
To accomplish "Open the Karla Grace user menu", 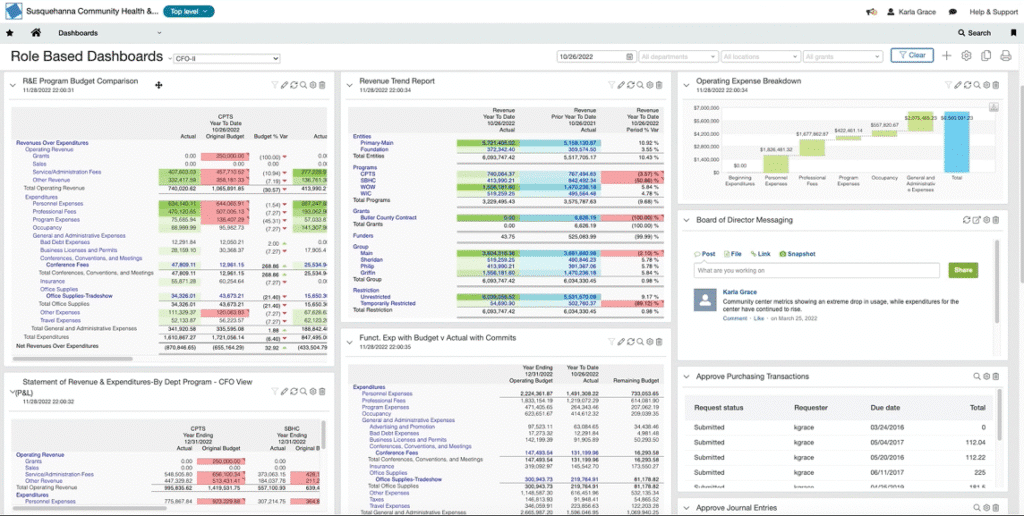I will point(911,12).
